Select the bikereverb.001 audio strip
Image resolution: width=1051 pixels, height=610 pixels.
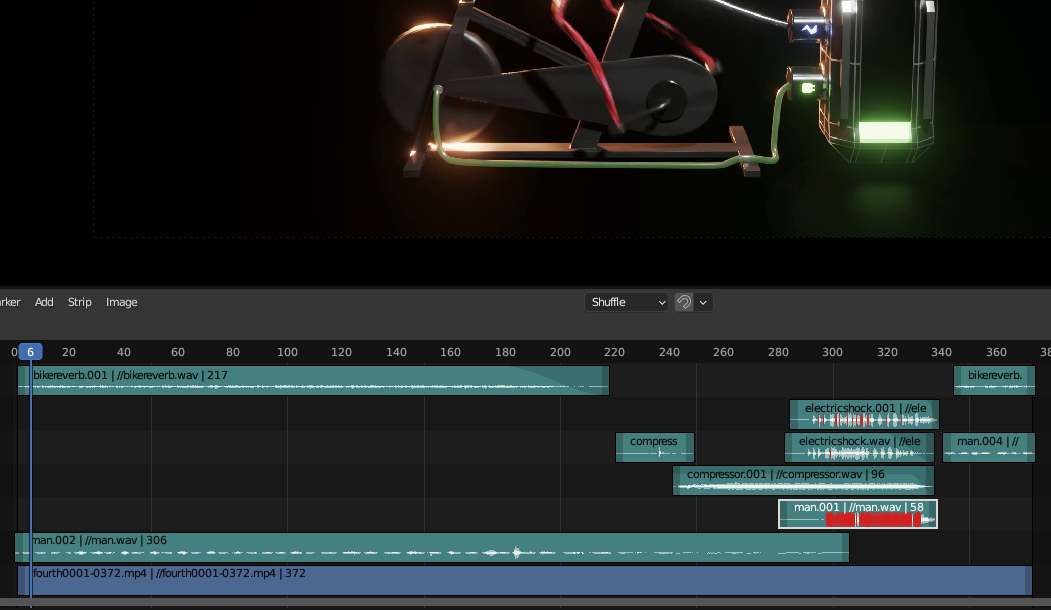[x=313, y=380]
